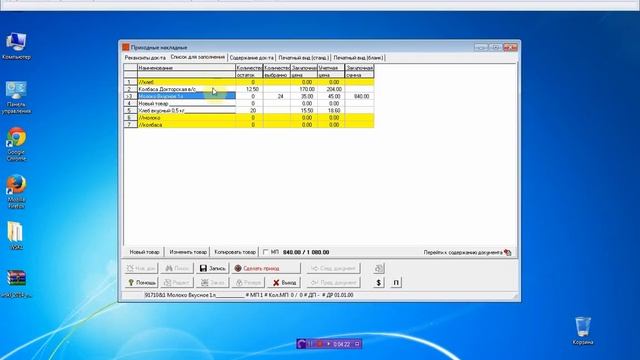640x360 pixels.
Task: Open the Компьютер desktop icon
Action: pyautogui.click(x=16, y=46)
